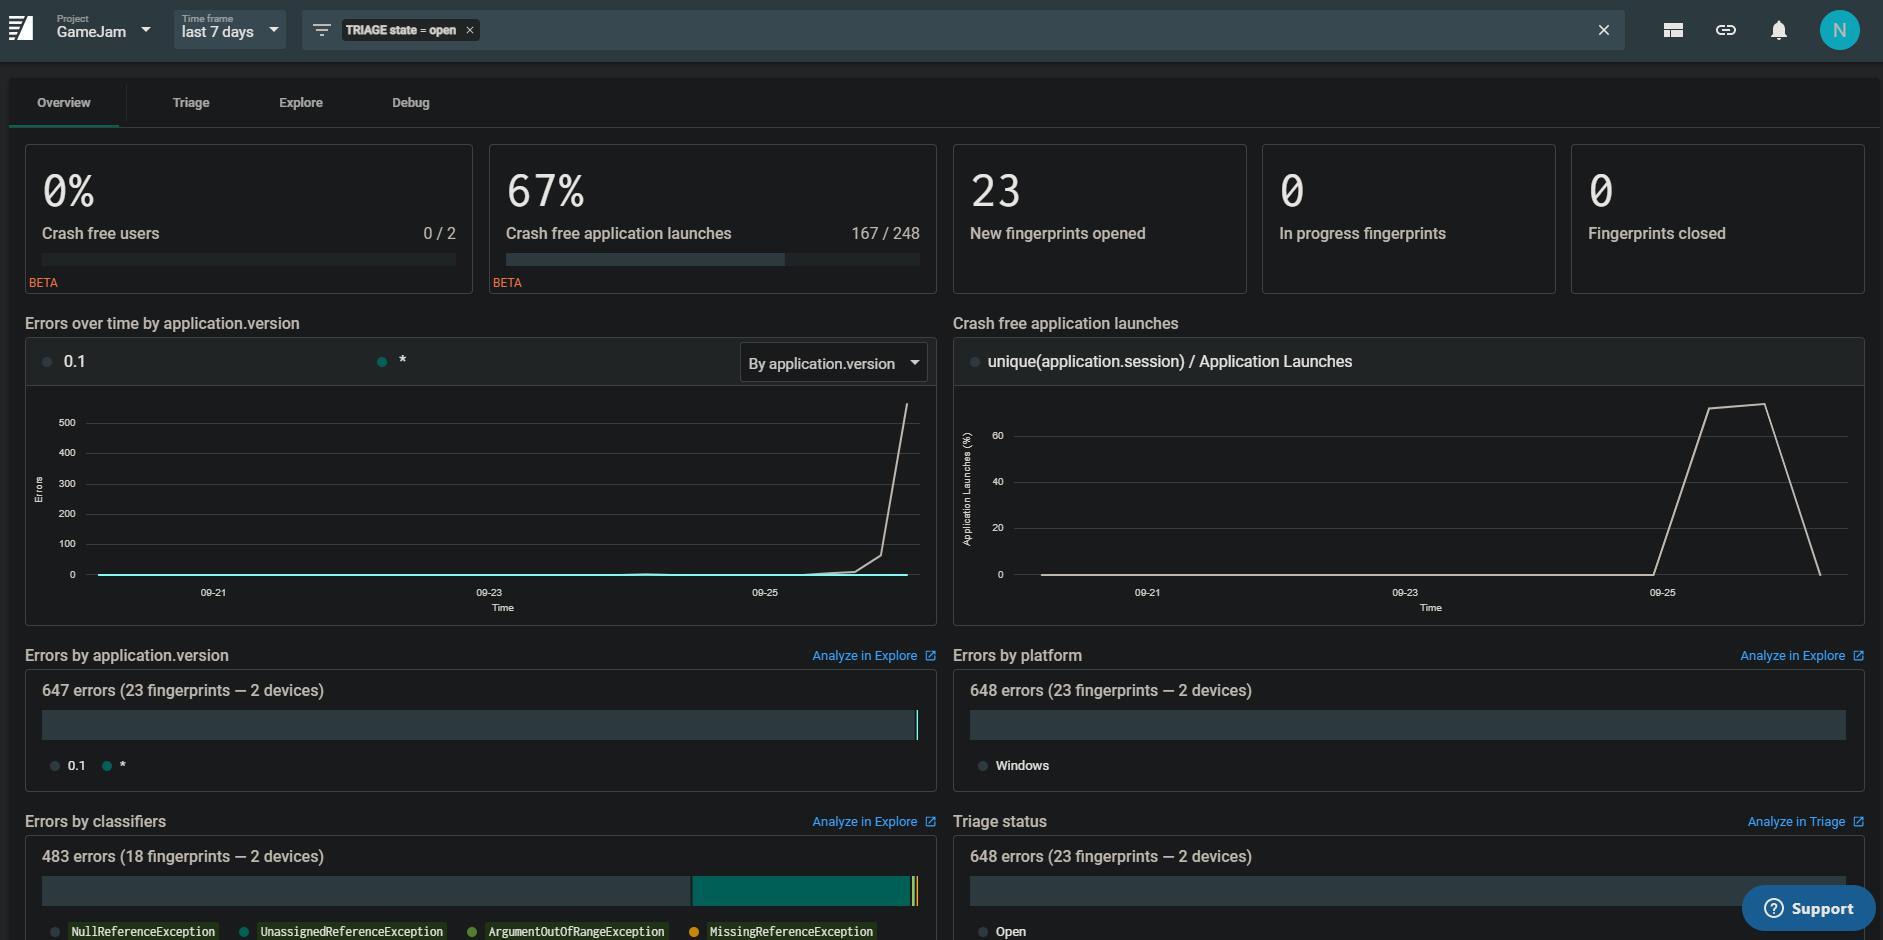Open the filter options icon
1883x940 pixels.
[321, 30]
